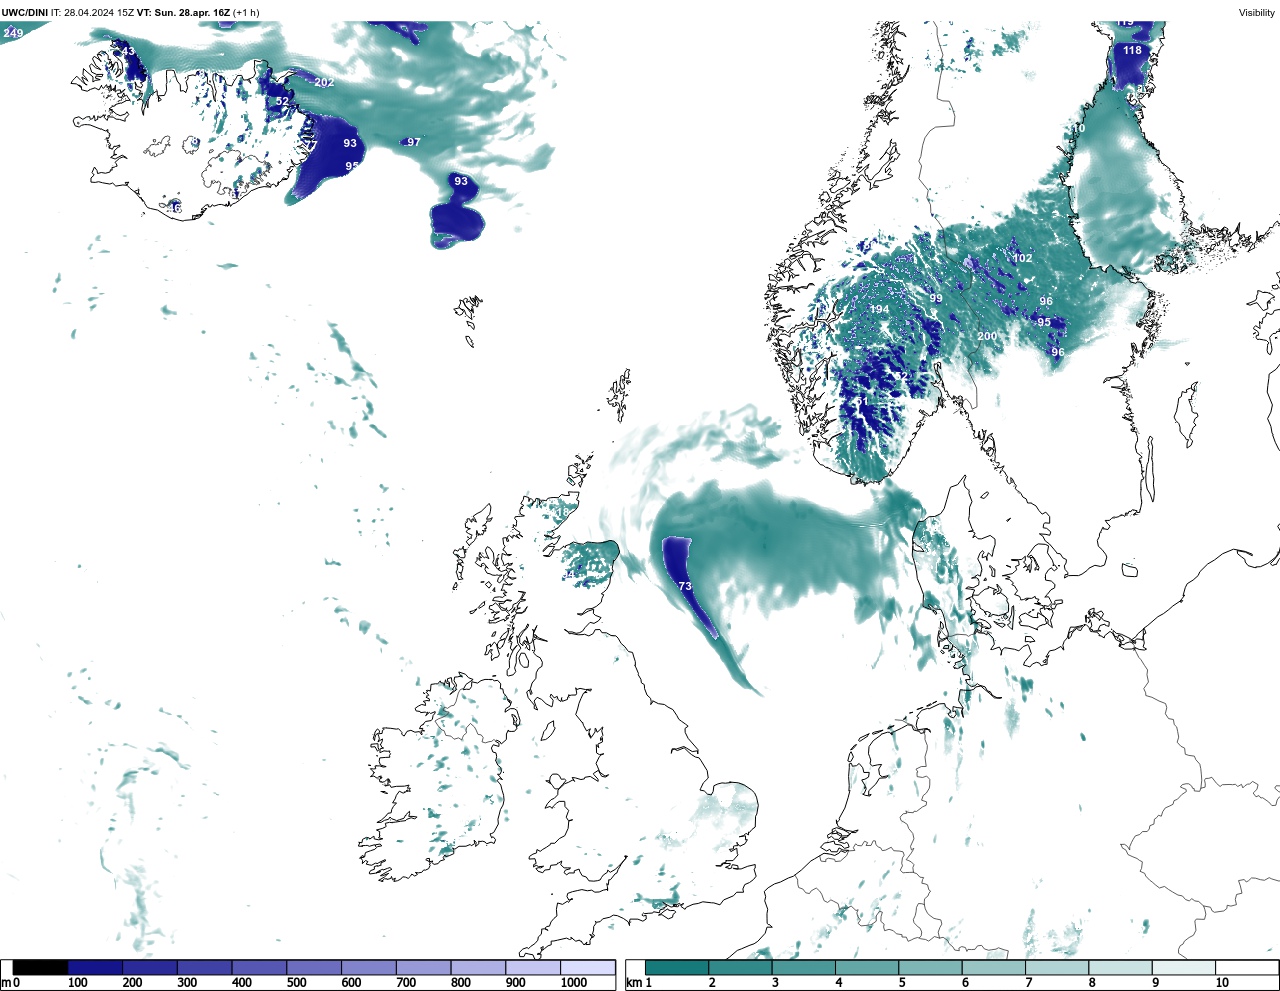
Task: Click the 194 value over Norway
Action: (879, 309)
